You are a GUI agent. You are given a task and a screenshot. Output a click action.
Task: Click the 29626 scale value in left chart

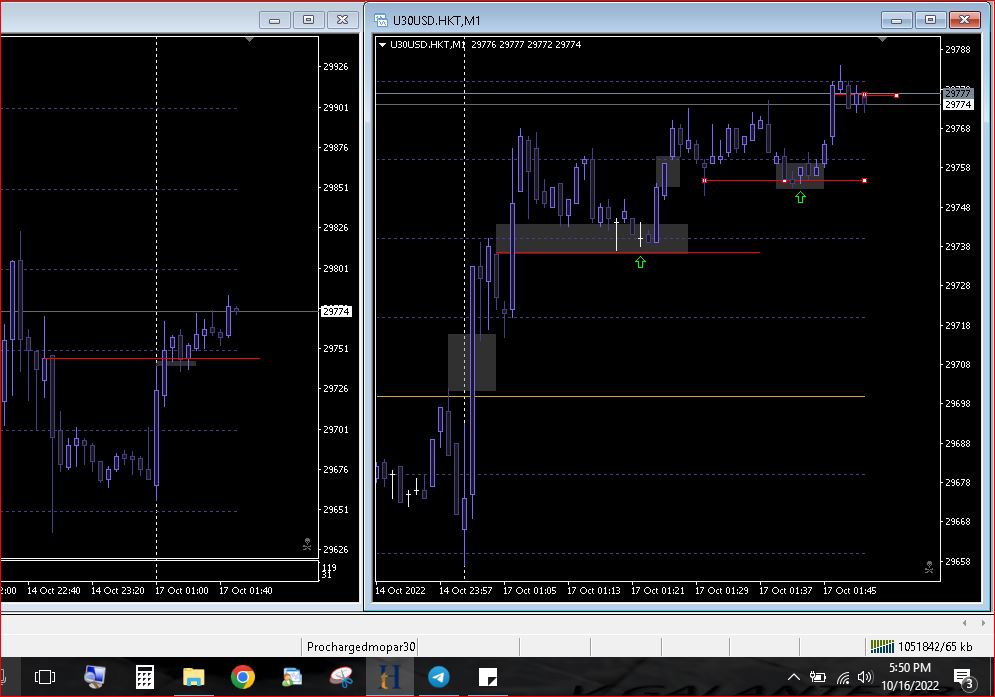point(336,550)
